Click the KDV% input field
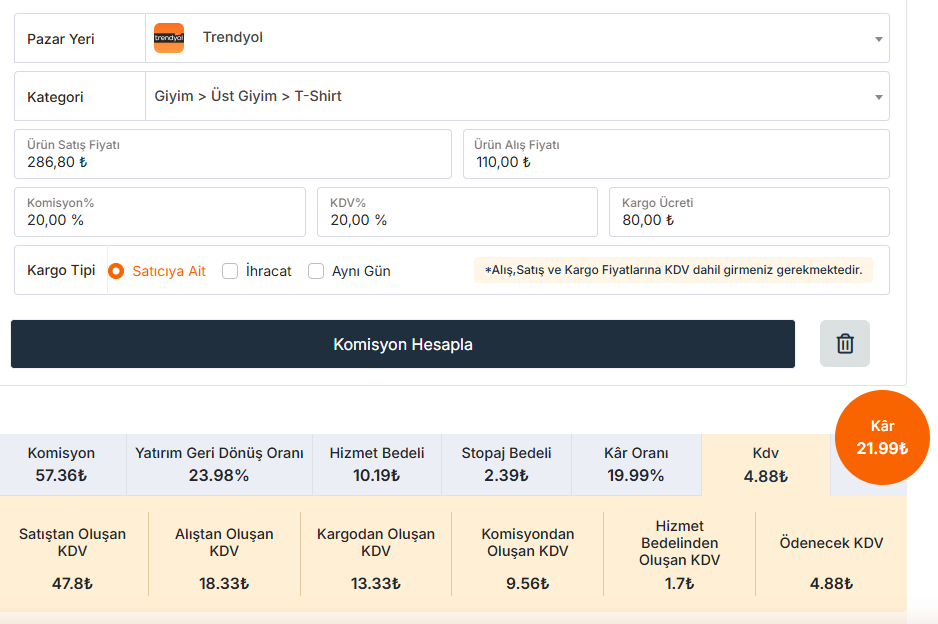This screenshot has height=624, width=938. point(457,212)
